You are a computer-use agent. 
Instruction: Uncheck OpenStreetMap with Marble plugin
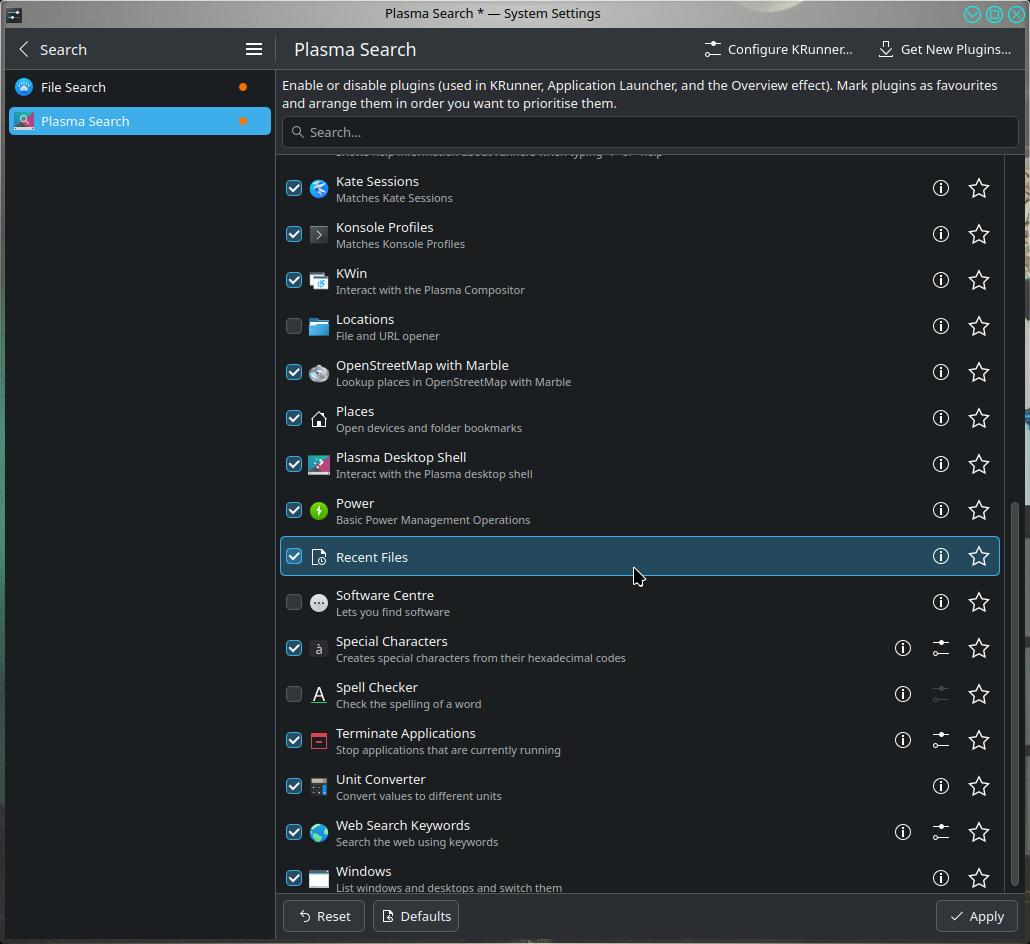pyautogui.click(x=294, y=372)
